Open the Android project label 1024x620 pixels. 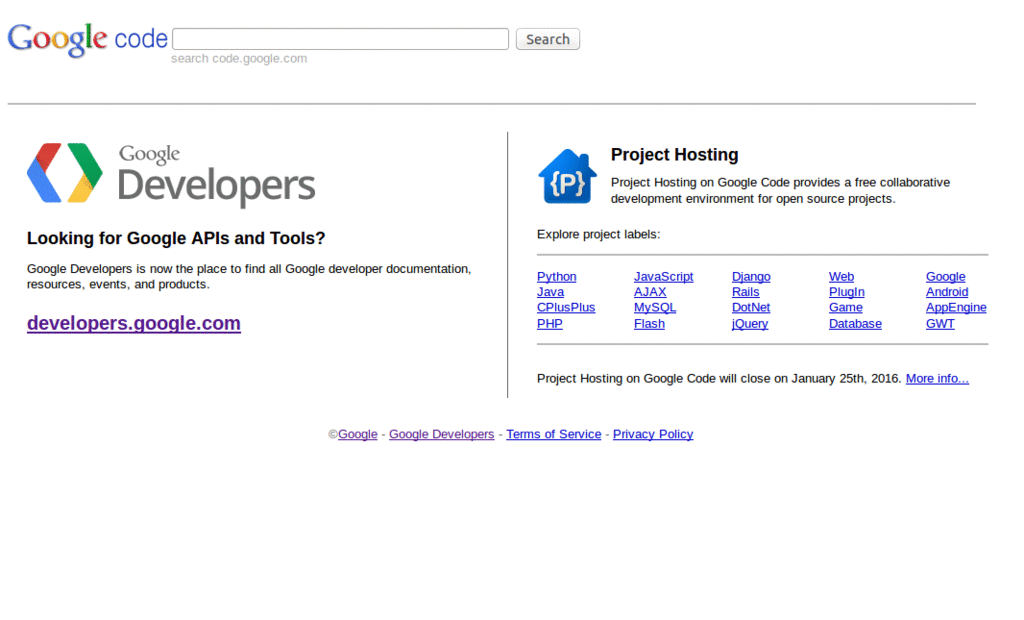pyautogui.click(x=947, y=292)
